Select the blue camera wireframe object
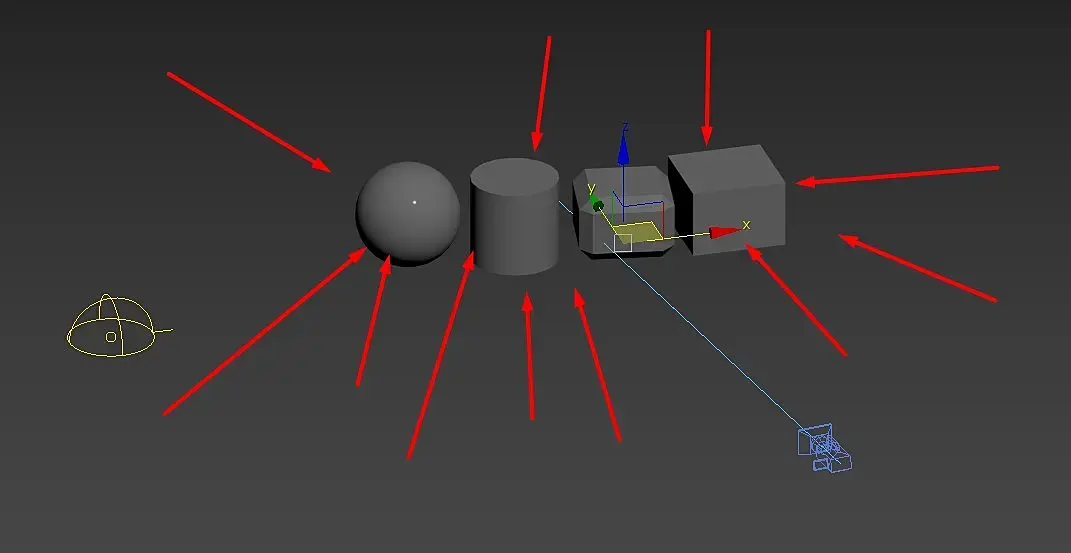 point(824,447)
